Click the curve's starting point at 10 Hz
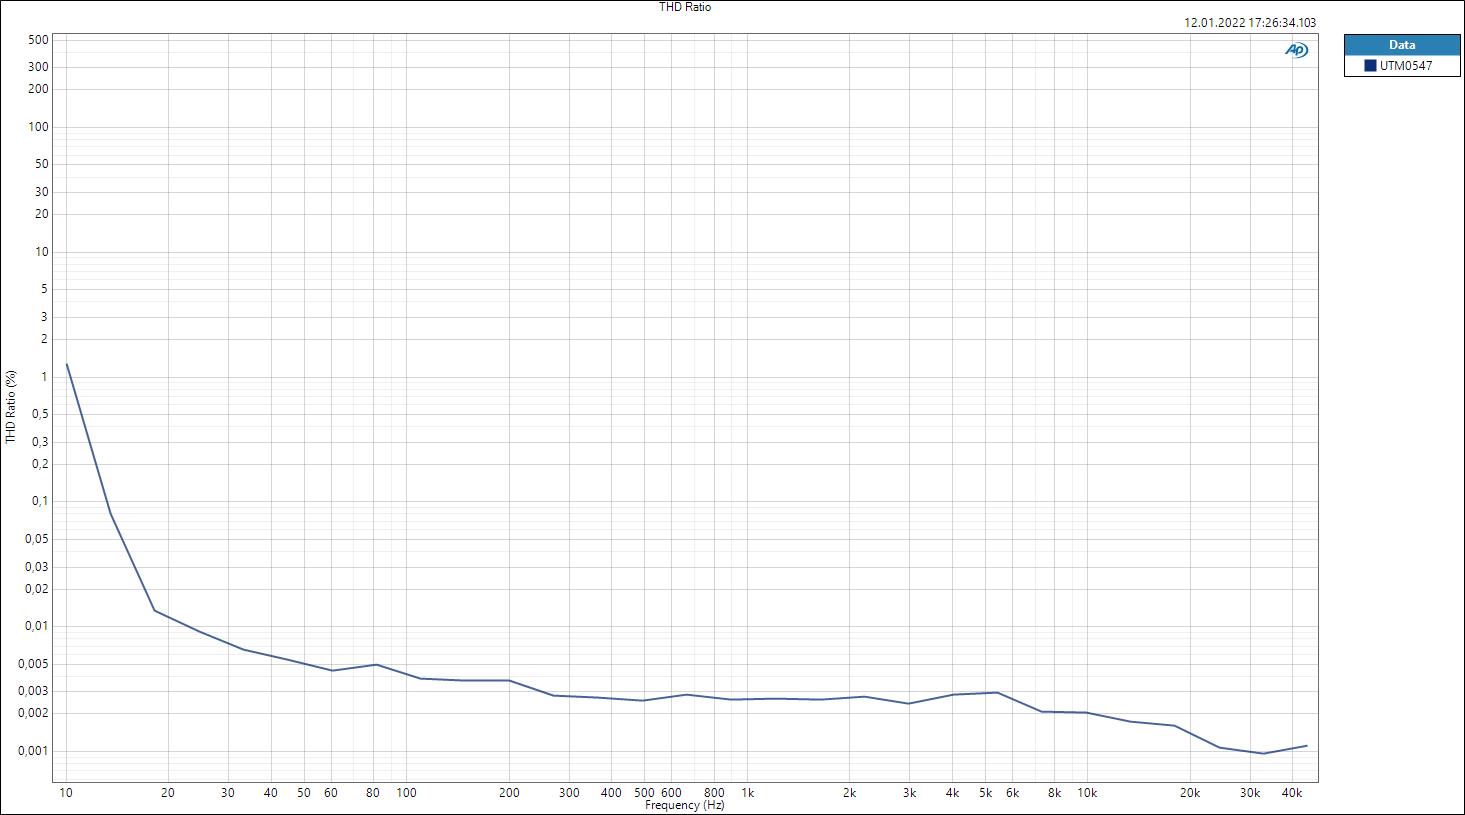This screenshot has width=1465, height=815. [x=67, y=364]
